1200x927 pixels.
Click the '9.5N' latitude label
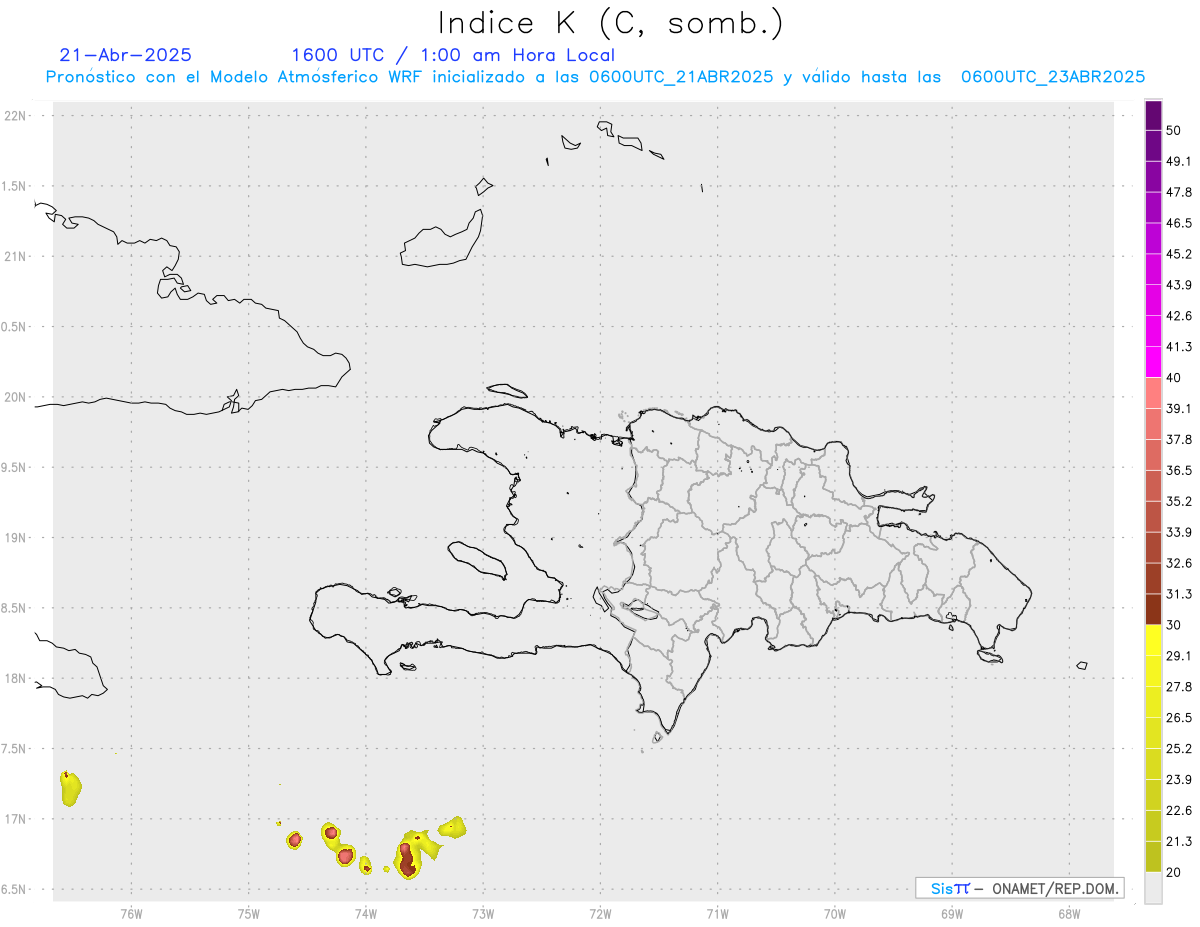[15, 467]
